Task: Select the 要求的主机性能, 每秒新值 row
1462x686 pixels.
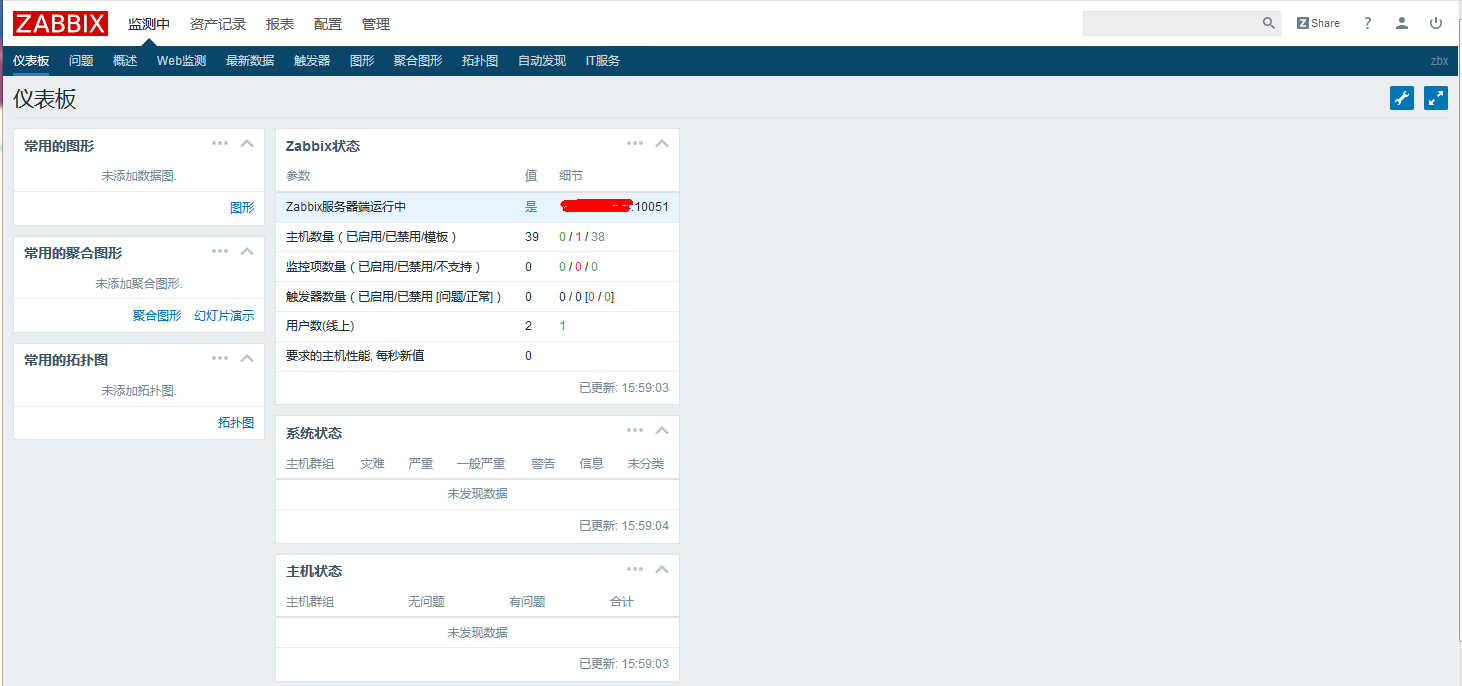Action: tap(477, 356)
